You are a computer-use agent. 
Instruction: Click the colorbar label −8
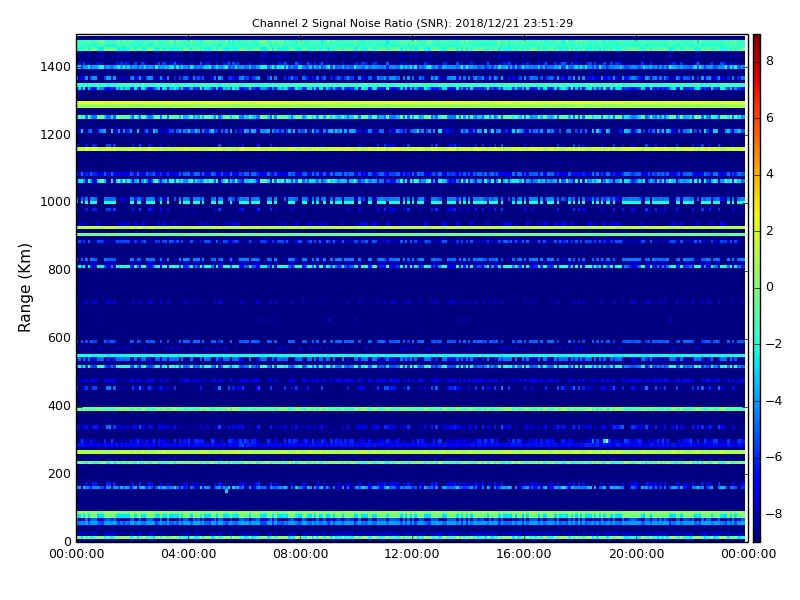pyautogui.click(x=774, y=514)
